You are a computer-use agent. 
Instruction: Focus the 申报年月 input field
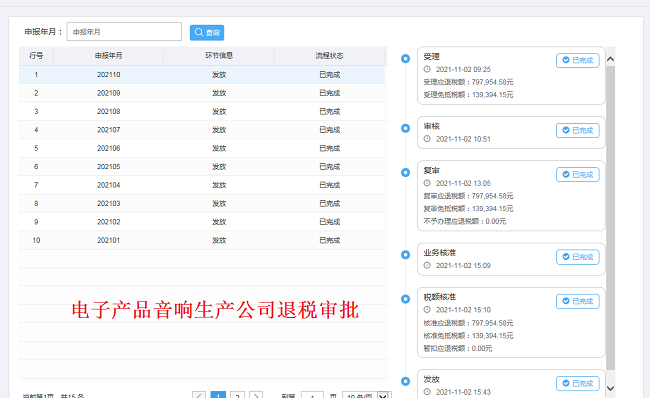[x=124, y=32]
